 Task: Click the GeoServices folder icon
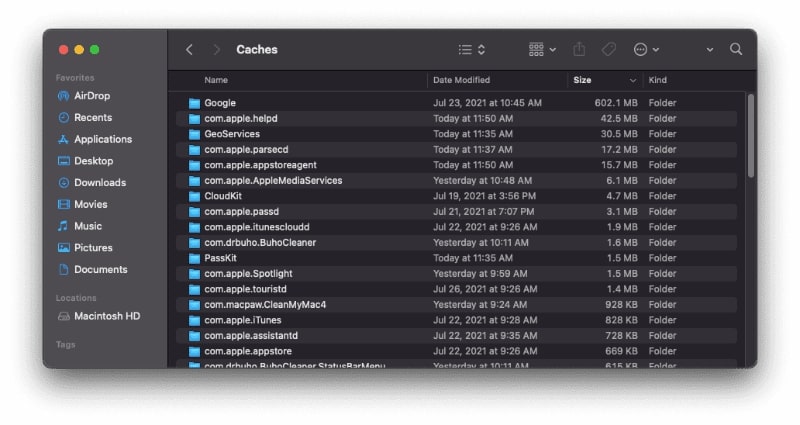194,134
